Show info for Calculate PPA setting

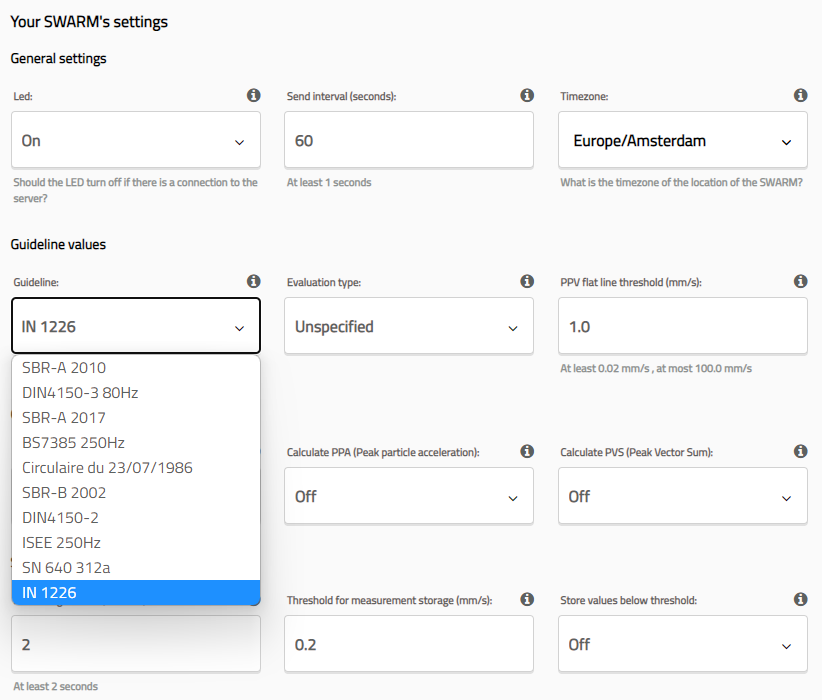[x=527, y=452]
